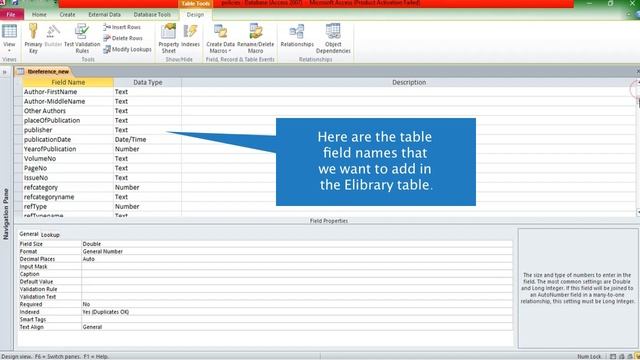Screen dimensions: 640x360
Task: Click the Description column header
Action: click(409, 82)
